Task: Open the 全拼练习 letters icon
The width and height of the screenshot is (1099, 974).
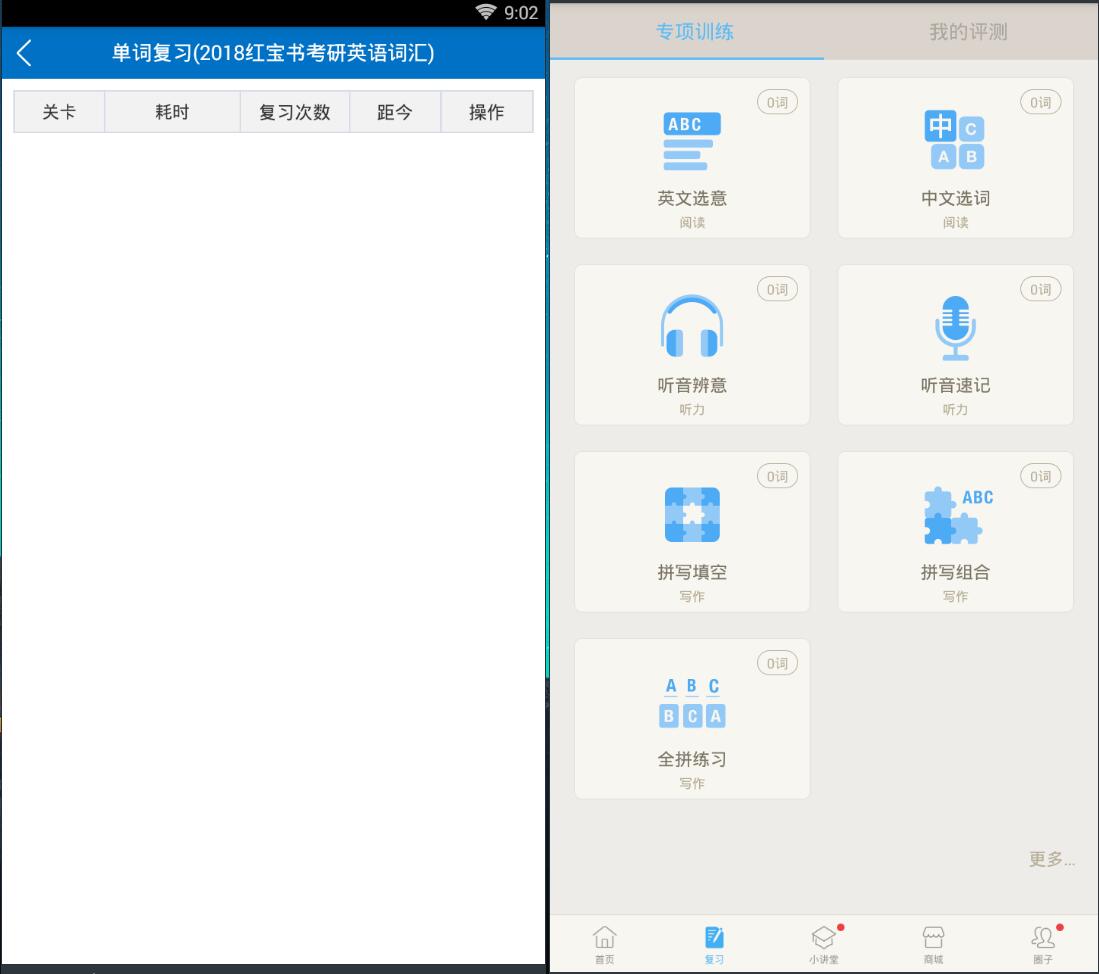Action: click(692, 702)
